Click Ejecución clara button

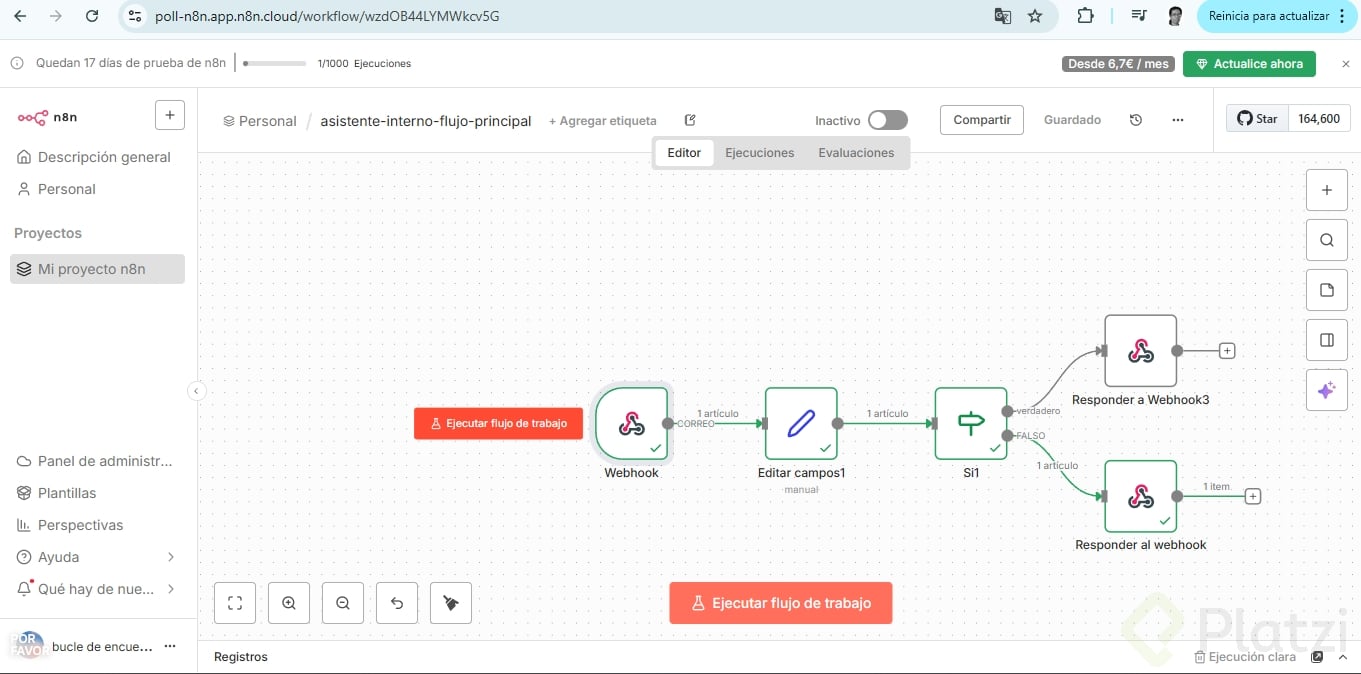[x=1245, y=657]
